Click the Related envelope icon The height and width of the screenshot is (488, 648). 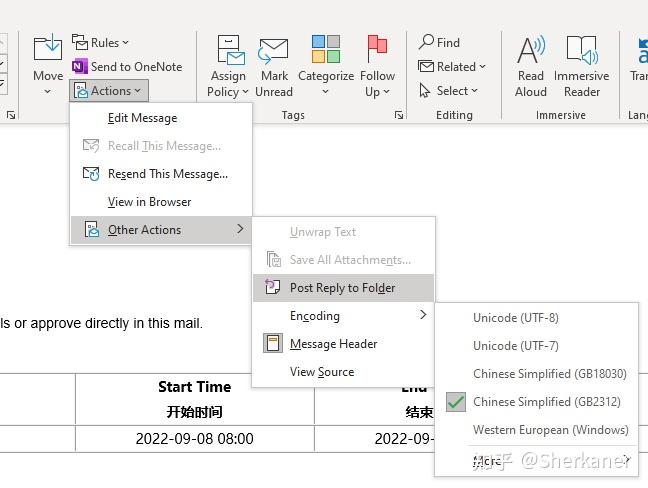pyautogui.click(x=426, y=66)
